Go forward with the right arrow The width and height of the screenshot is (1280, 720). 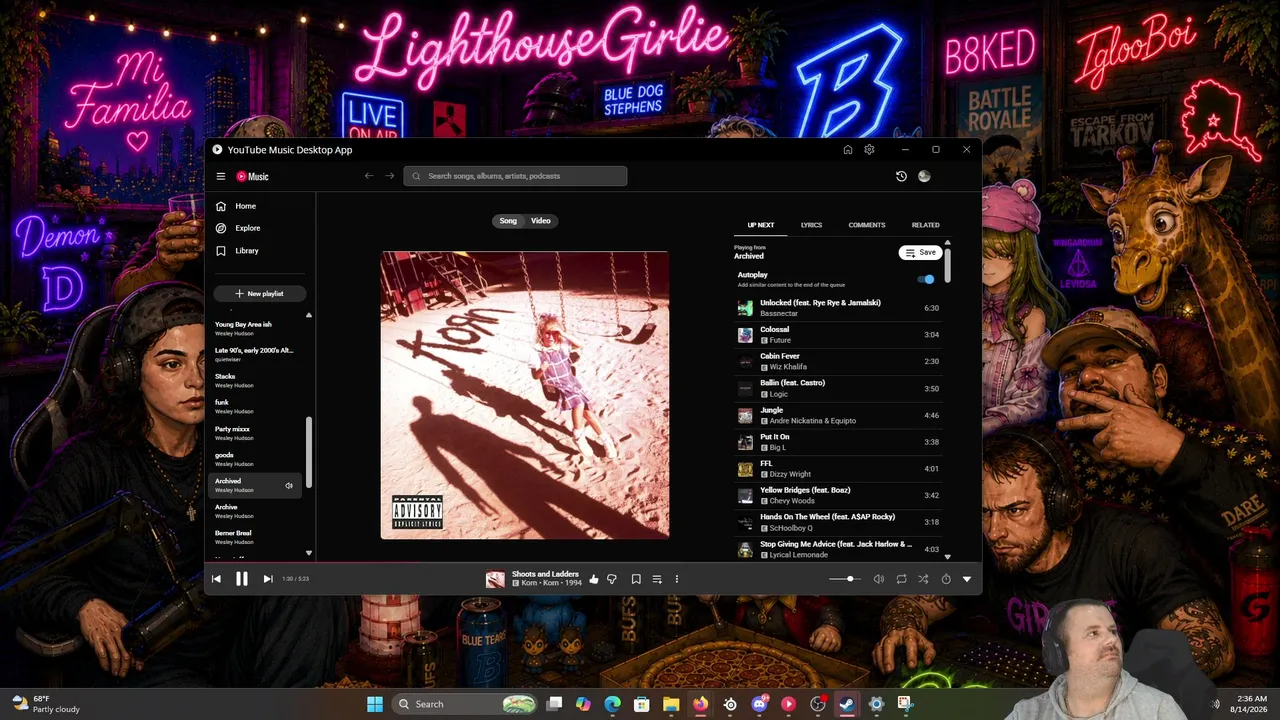pyautogui.click(x=390, y=176)
